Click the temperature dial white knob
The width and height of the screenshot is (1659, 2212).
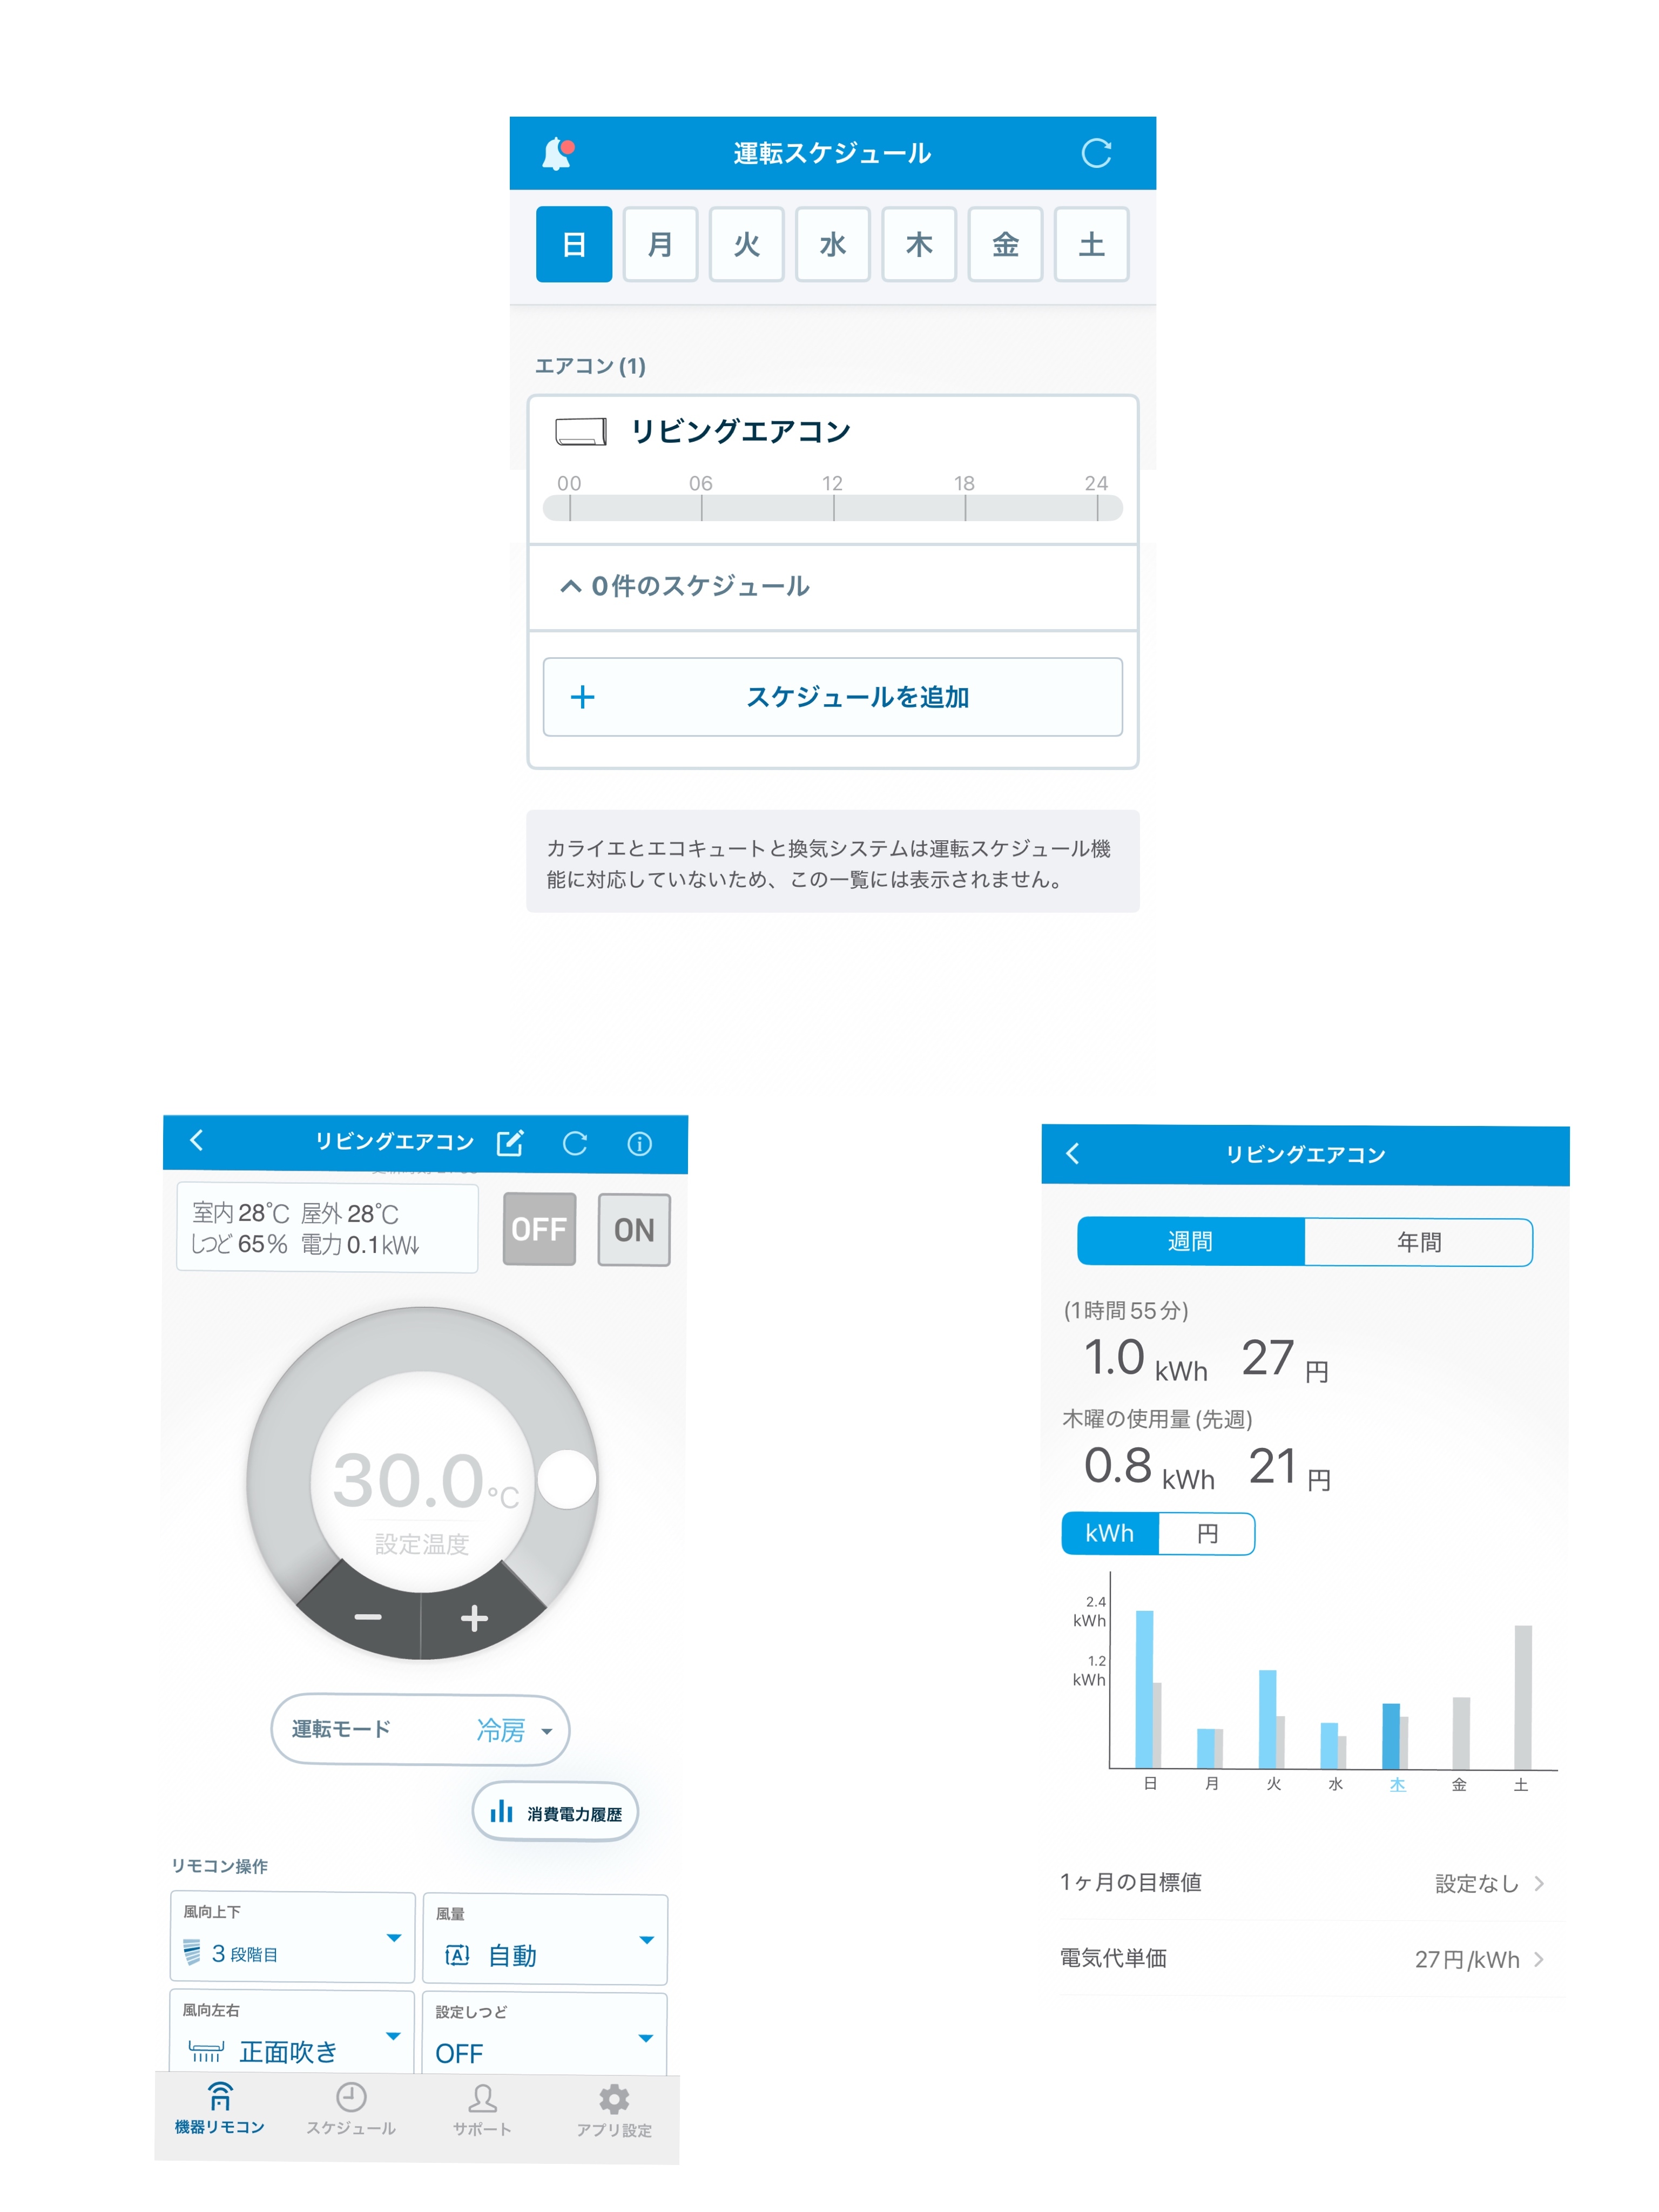coord(567,1479)
